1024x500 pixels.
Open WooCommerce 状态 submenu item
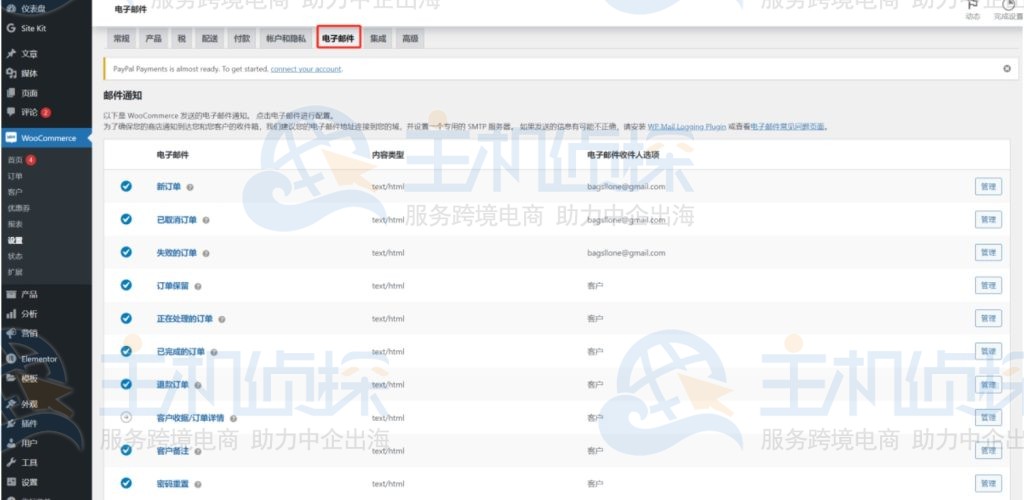pyautogui.click(x=14, y=256)
